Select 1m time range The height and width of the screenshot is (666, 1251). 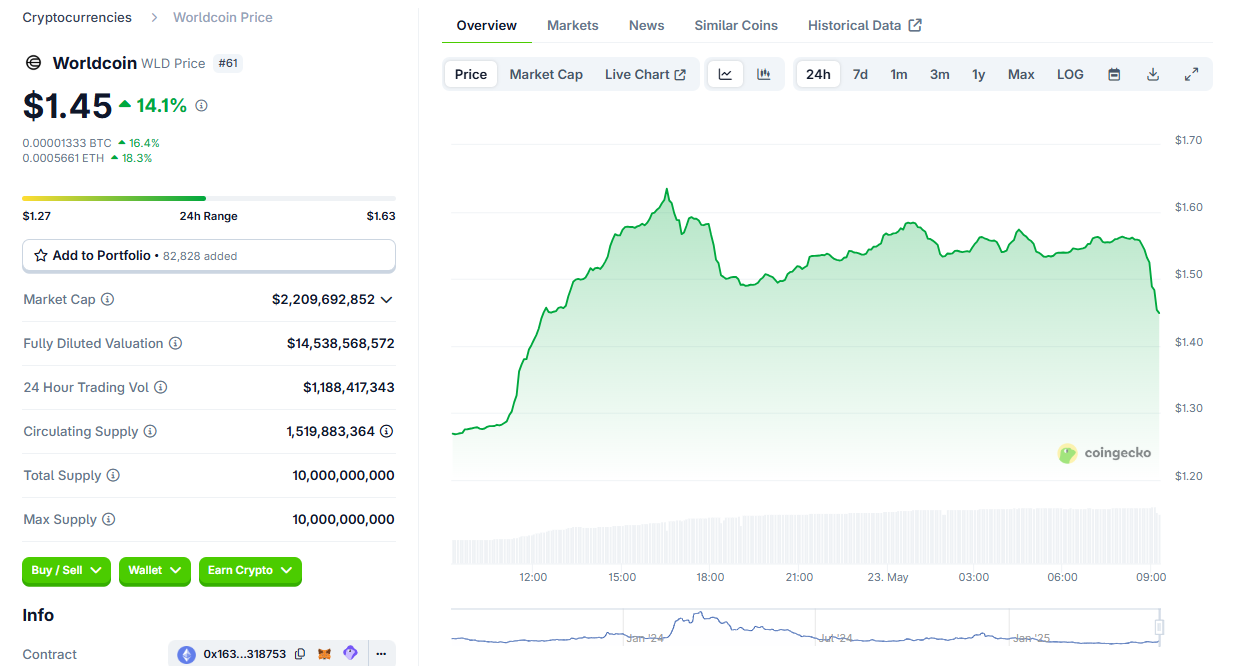click(899, 74)
